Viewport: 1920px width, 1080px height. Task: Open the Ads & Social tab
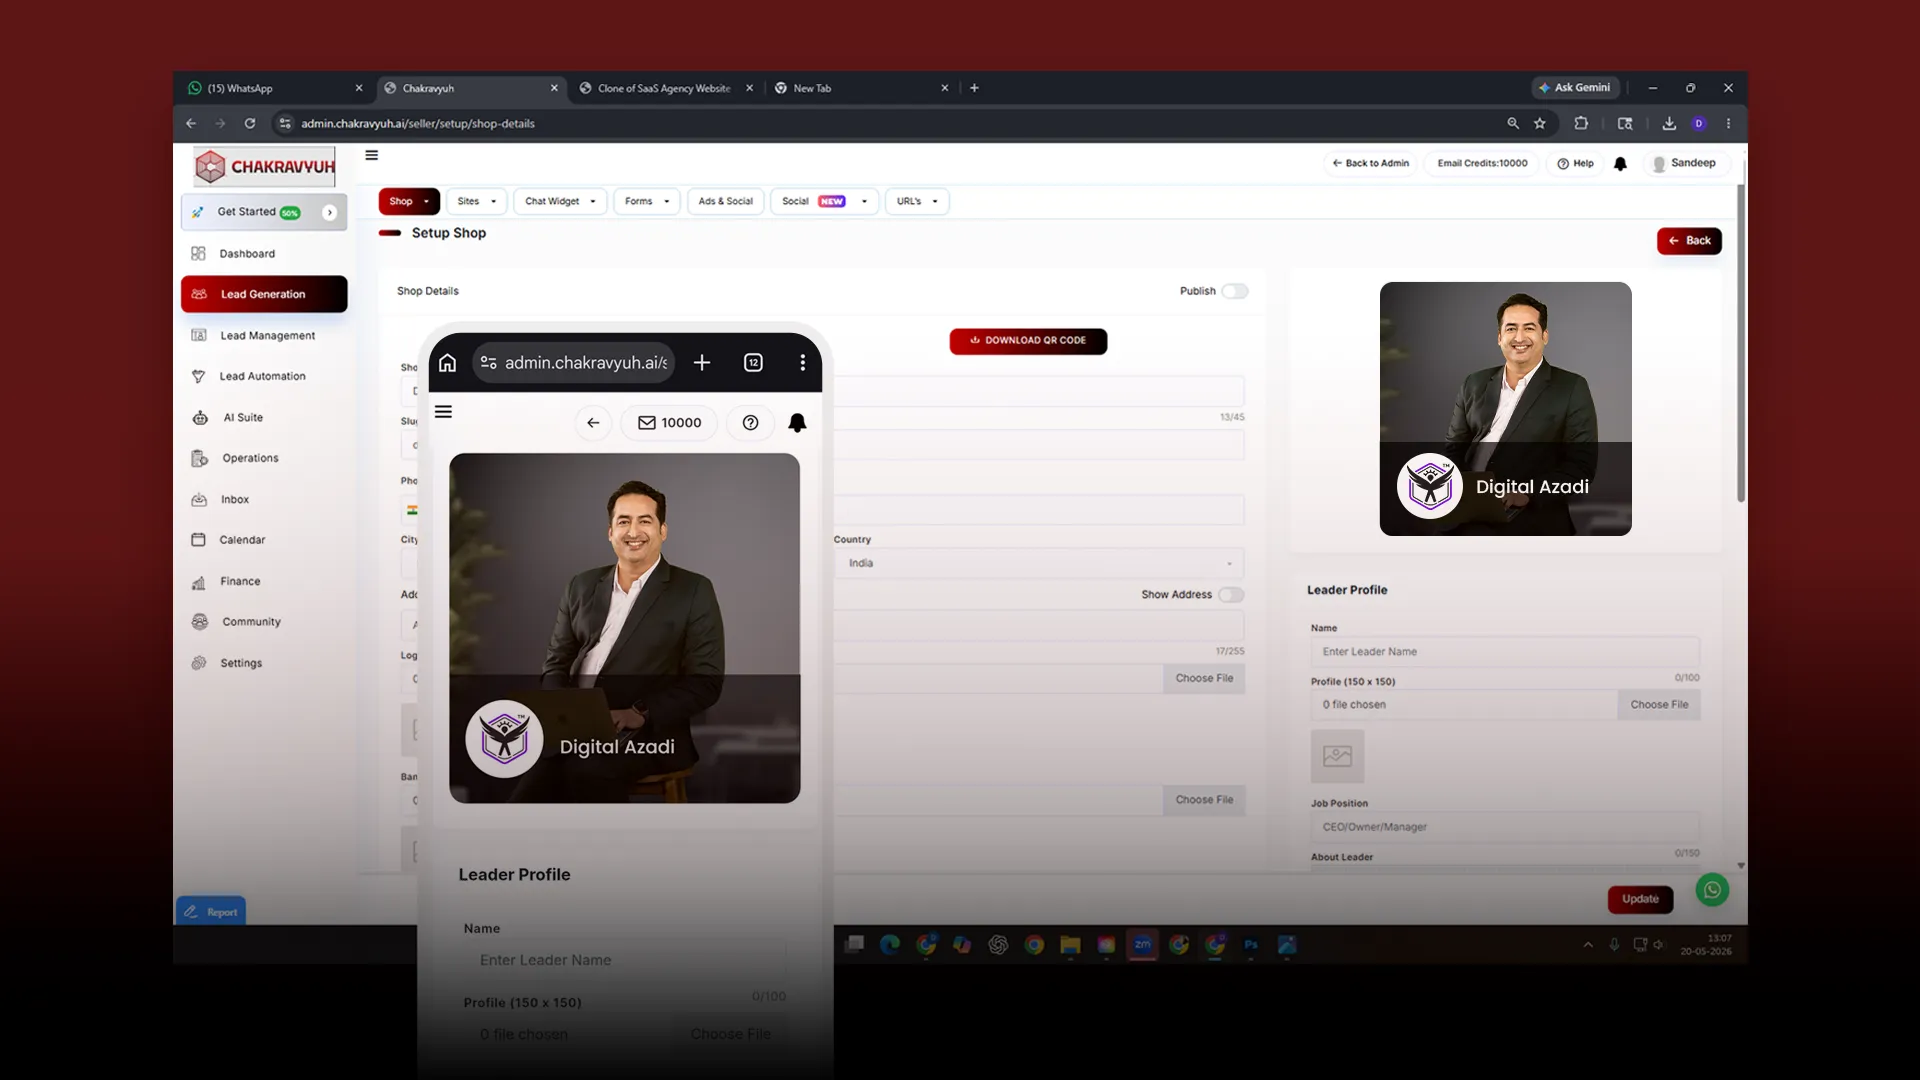(x=726, y=202)
